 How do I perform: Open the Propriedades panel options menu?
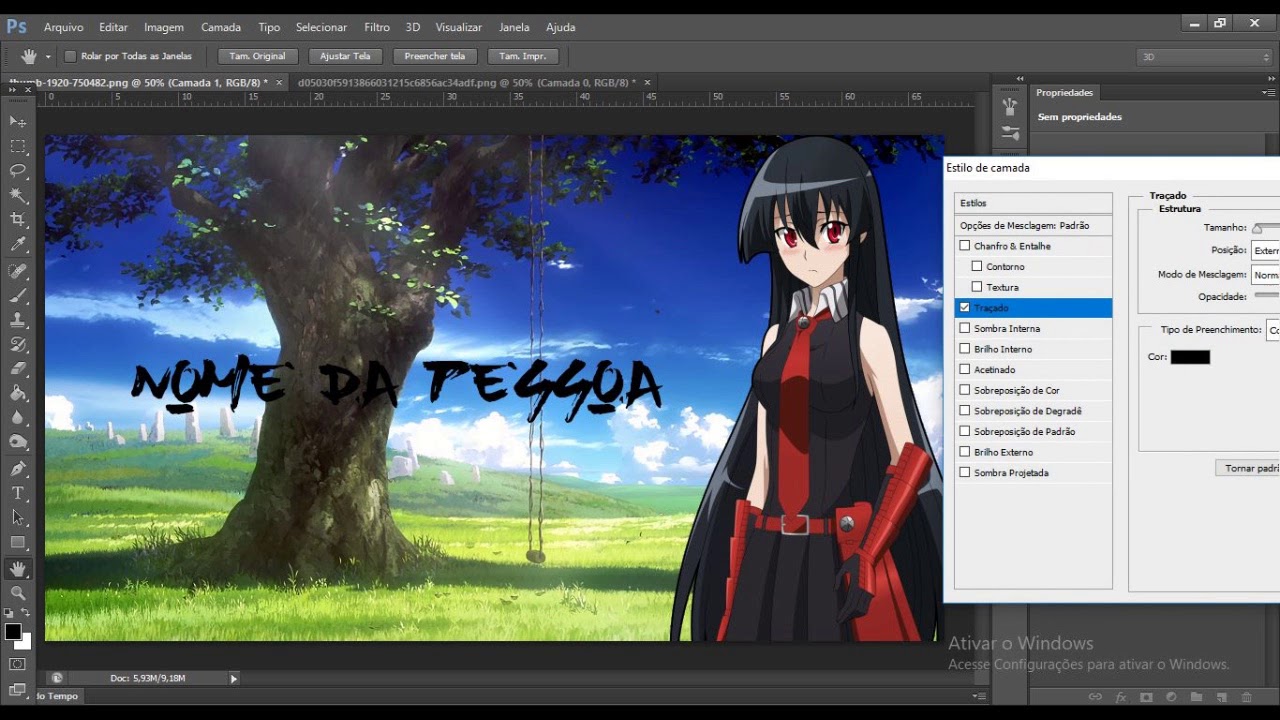pyautogui.click(x=1269, y=93)
